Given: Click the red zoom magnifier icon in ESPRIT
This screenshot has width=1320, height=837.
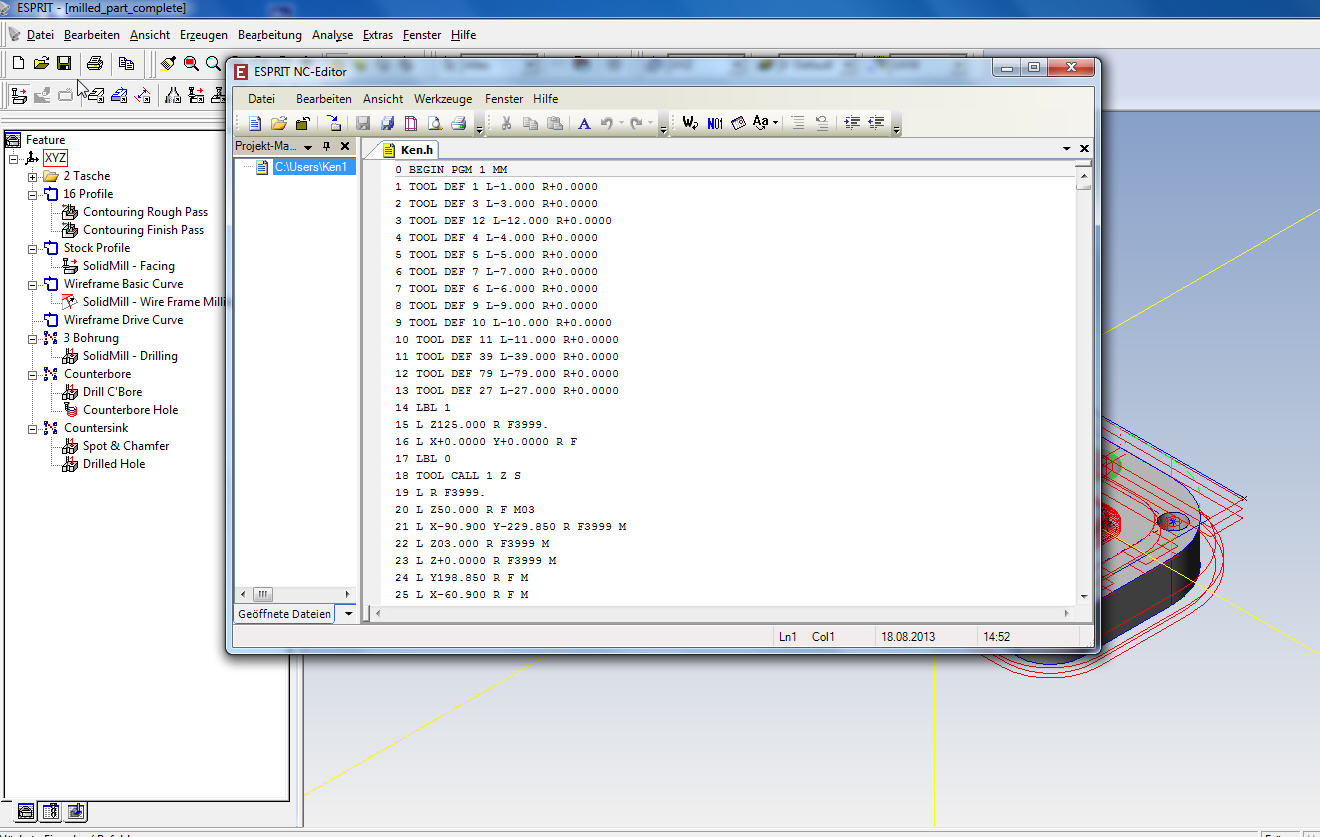Looking at the screenshot, I should 191,63.
